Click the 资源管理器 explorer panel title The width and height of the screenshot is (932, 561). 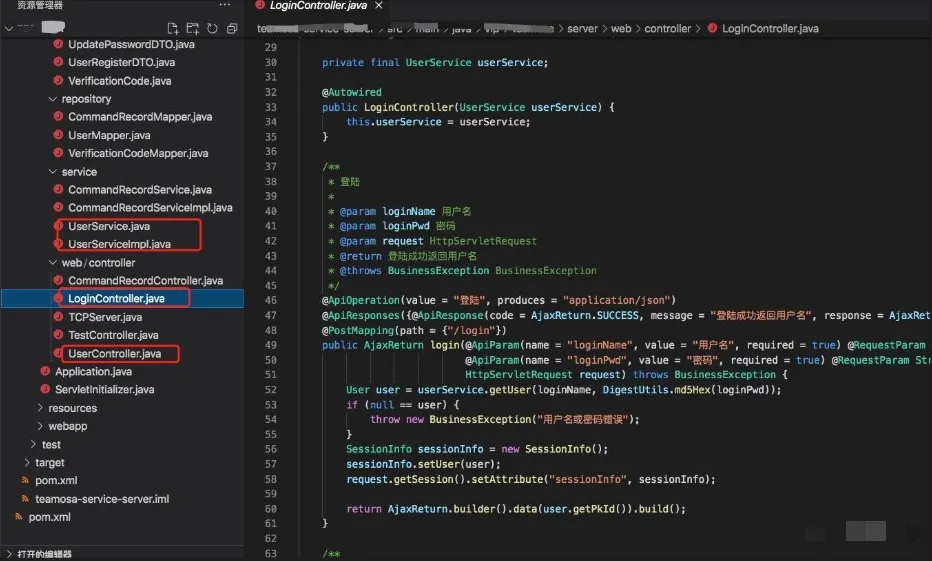(x=39, y=5)
